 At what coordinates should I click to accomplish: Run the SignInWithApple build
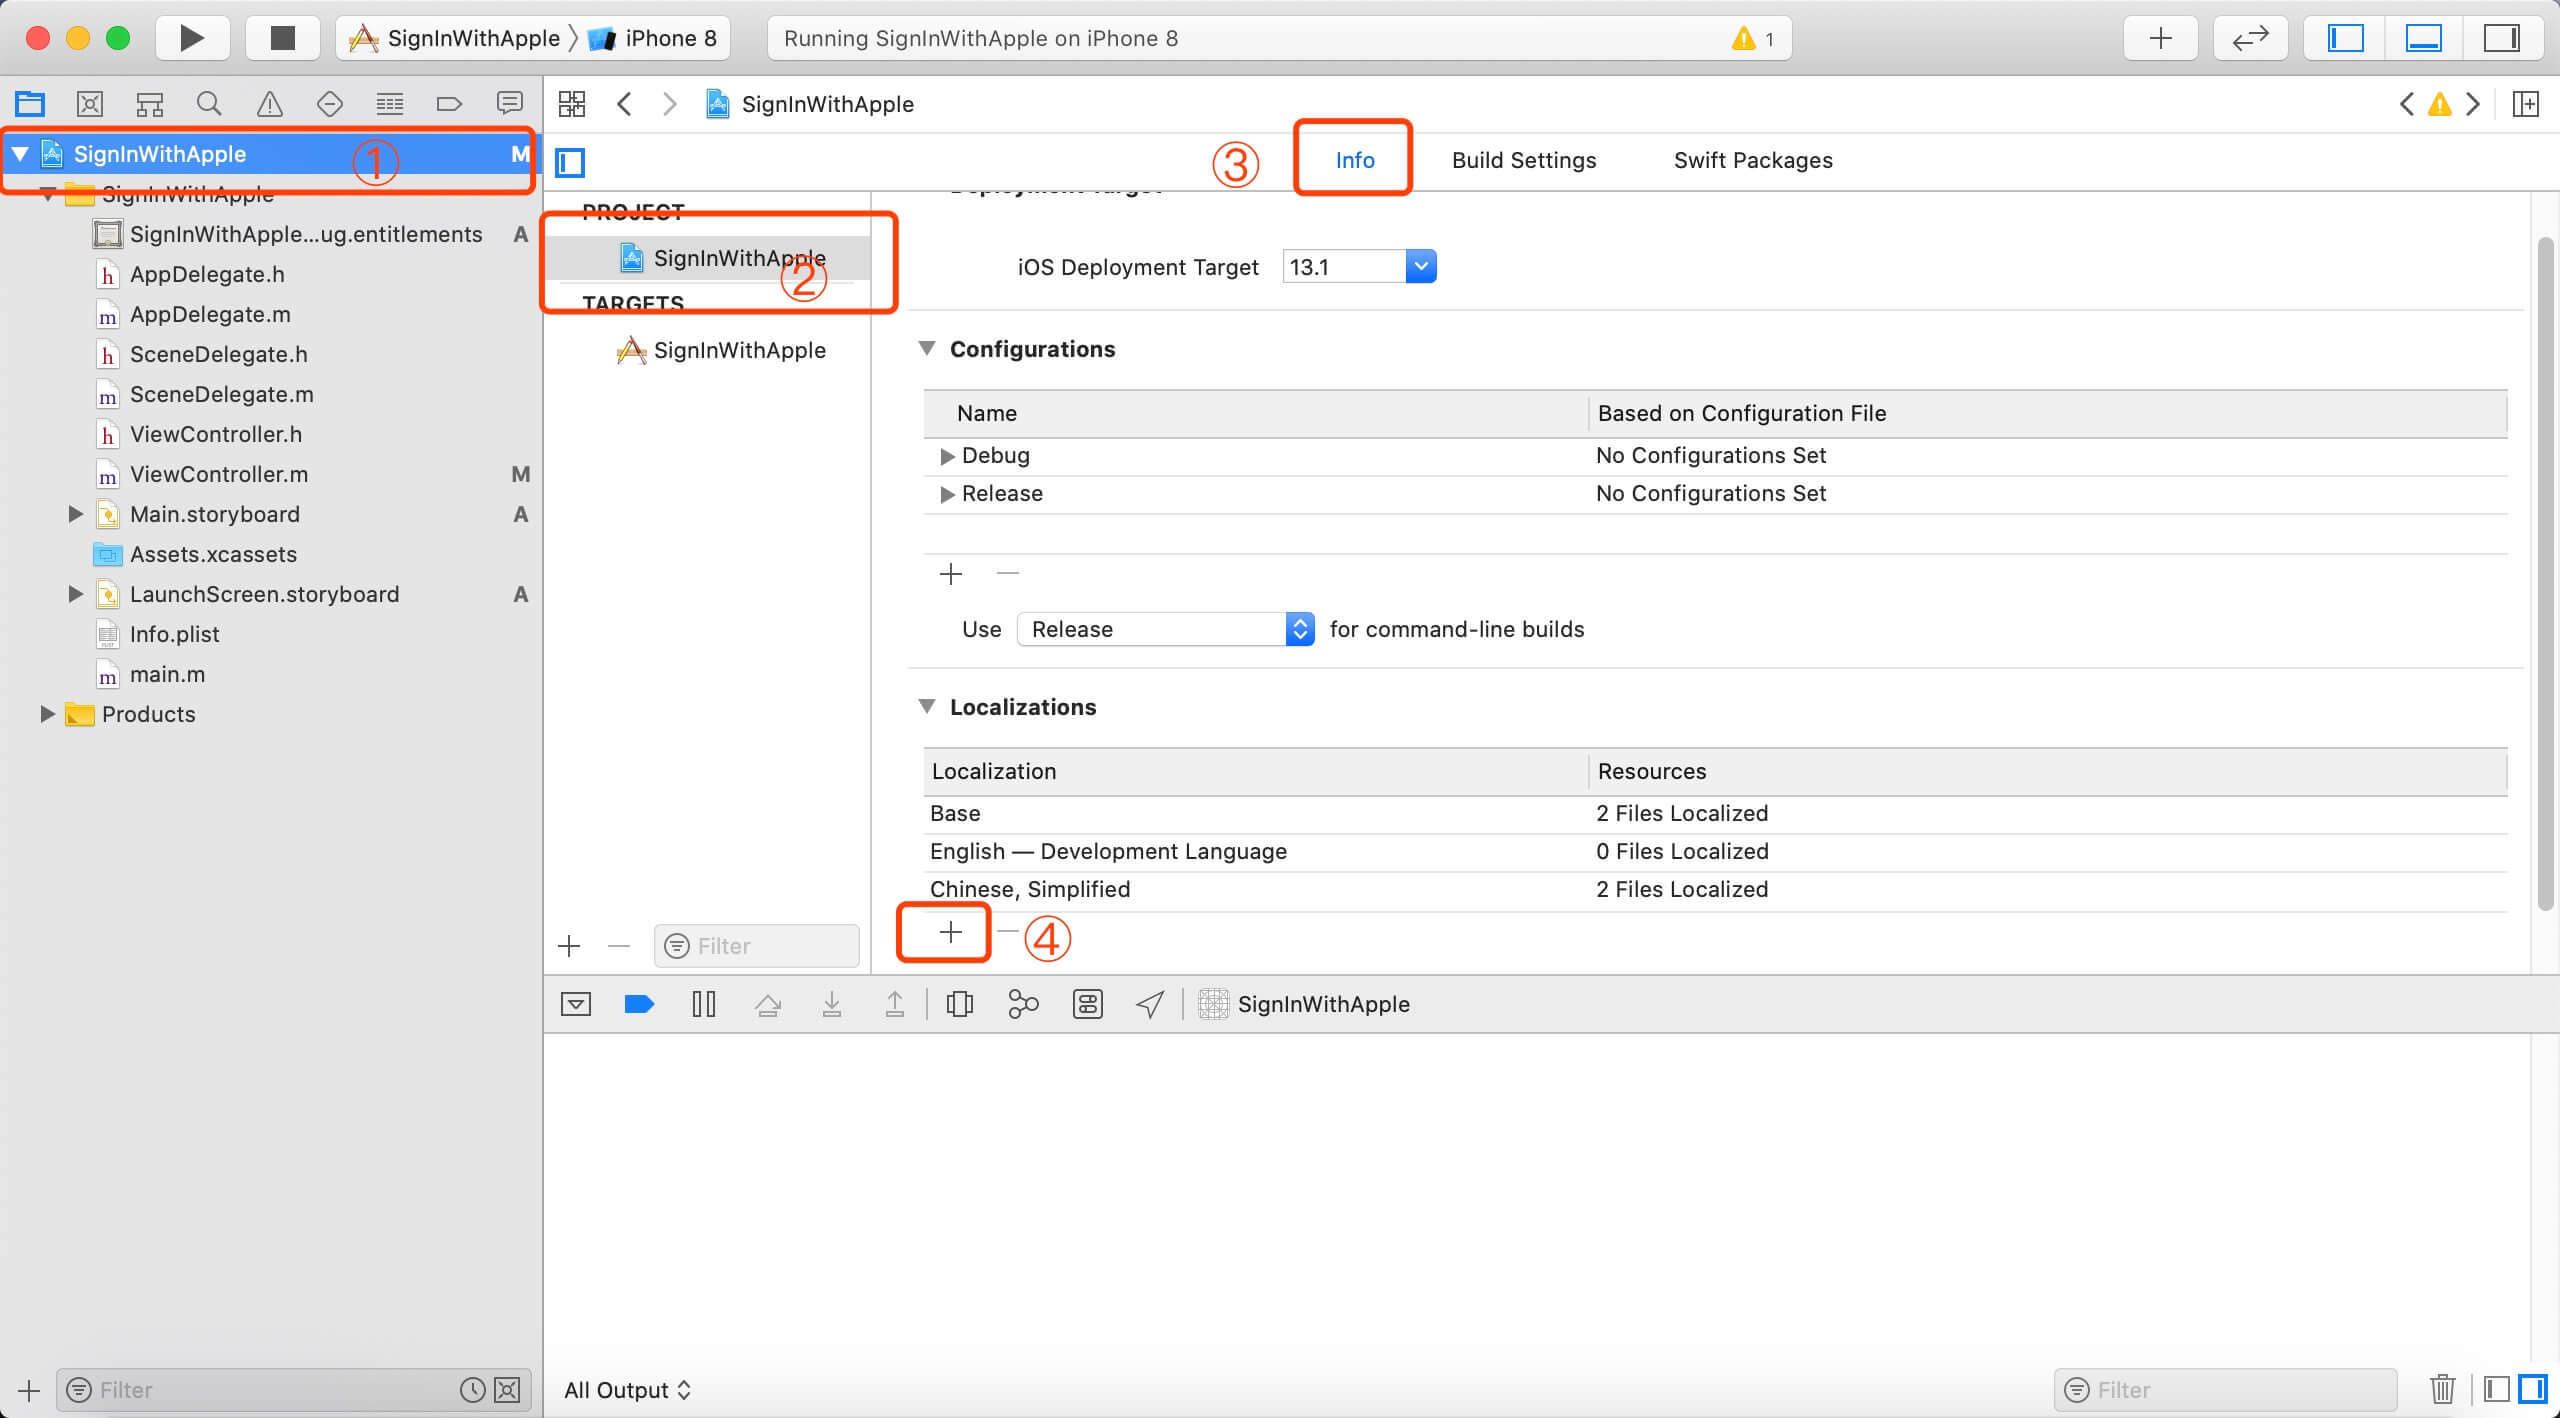192,38
